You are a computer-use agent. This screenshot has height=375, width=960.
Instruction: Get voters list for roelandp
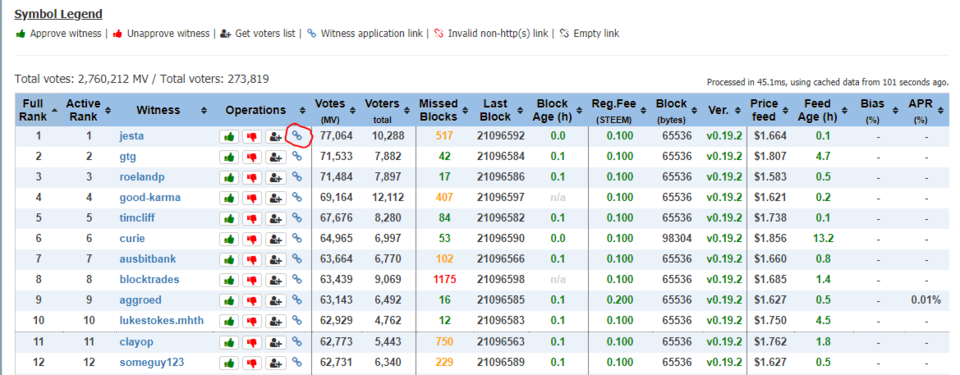(276, 178)
